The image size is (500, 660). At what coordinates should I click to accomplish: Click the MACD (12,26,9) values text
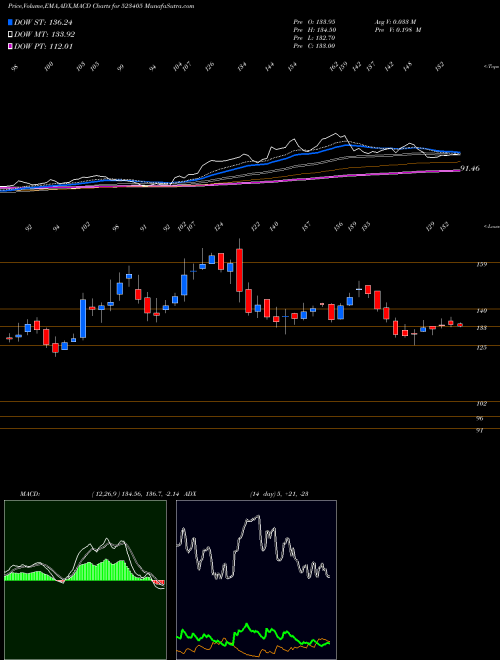click(x=138, y=494)
